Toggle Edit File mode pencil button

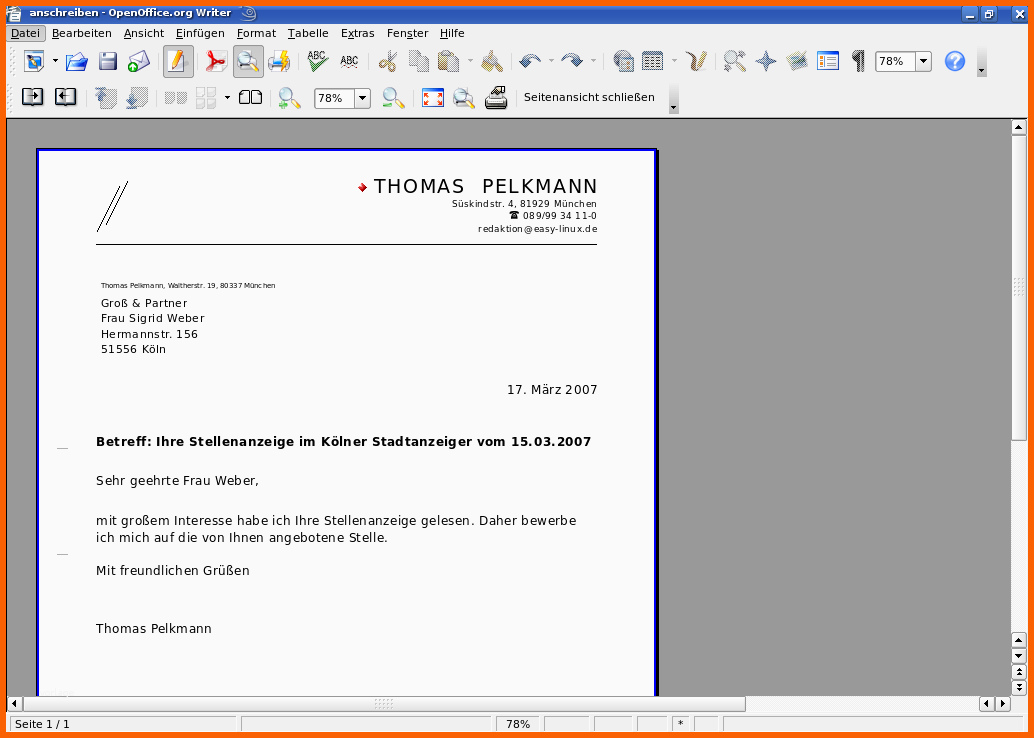pos(178,62)
